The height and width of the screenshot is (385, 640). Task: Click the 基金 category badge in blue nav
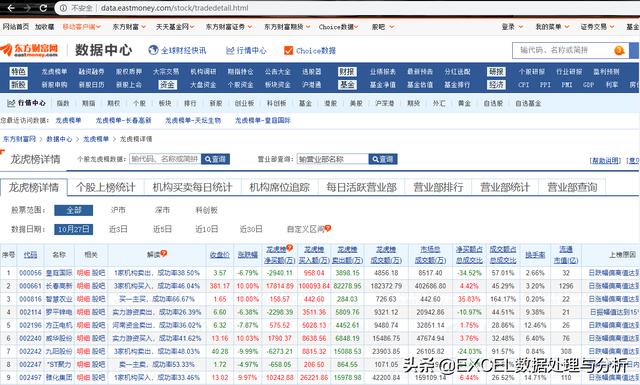(347, 85)
